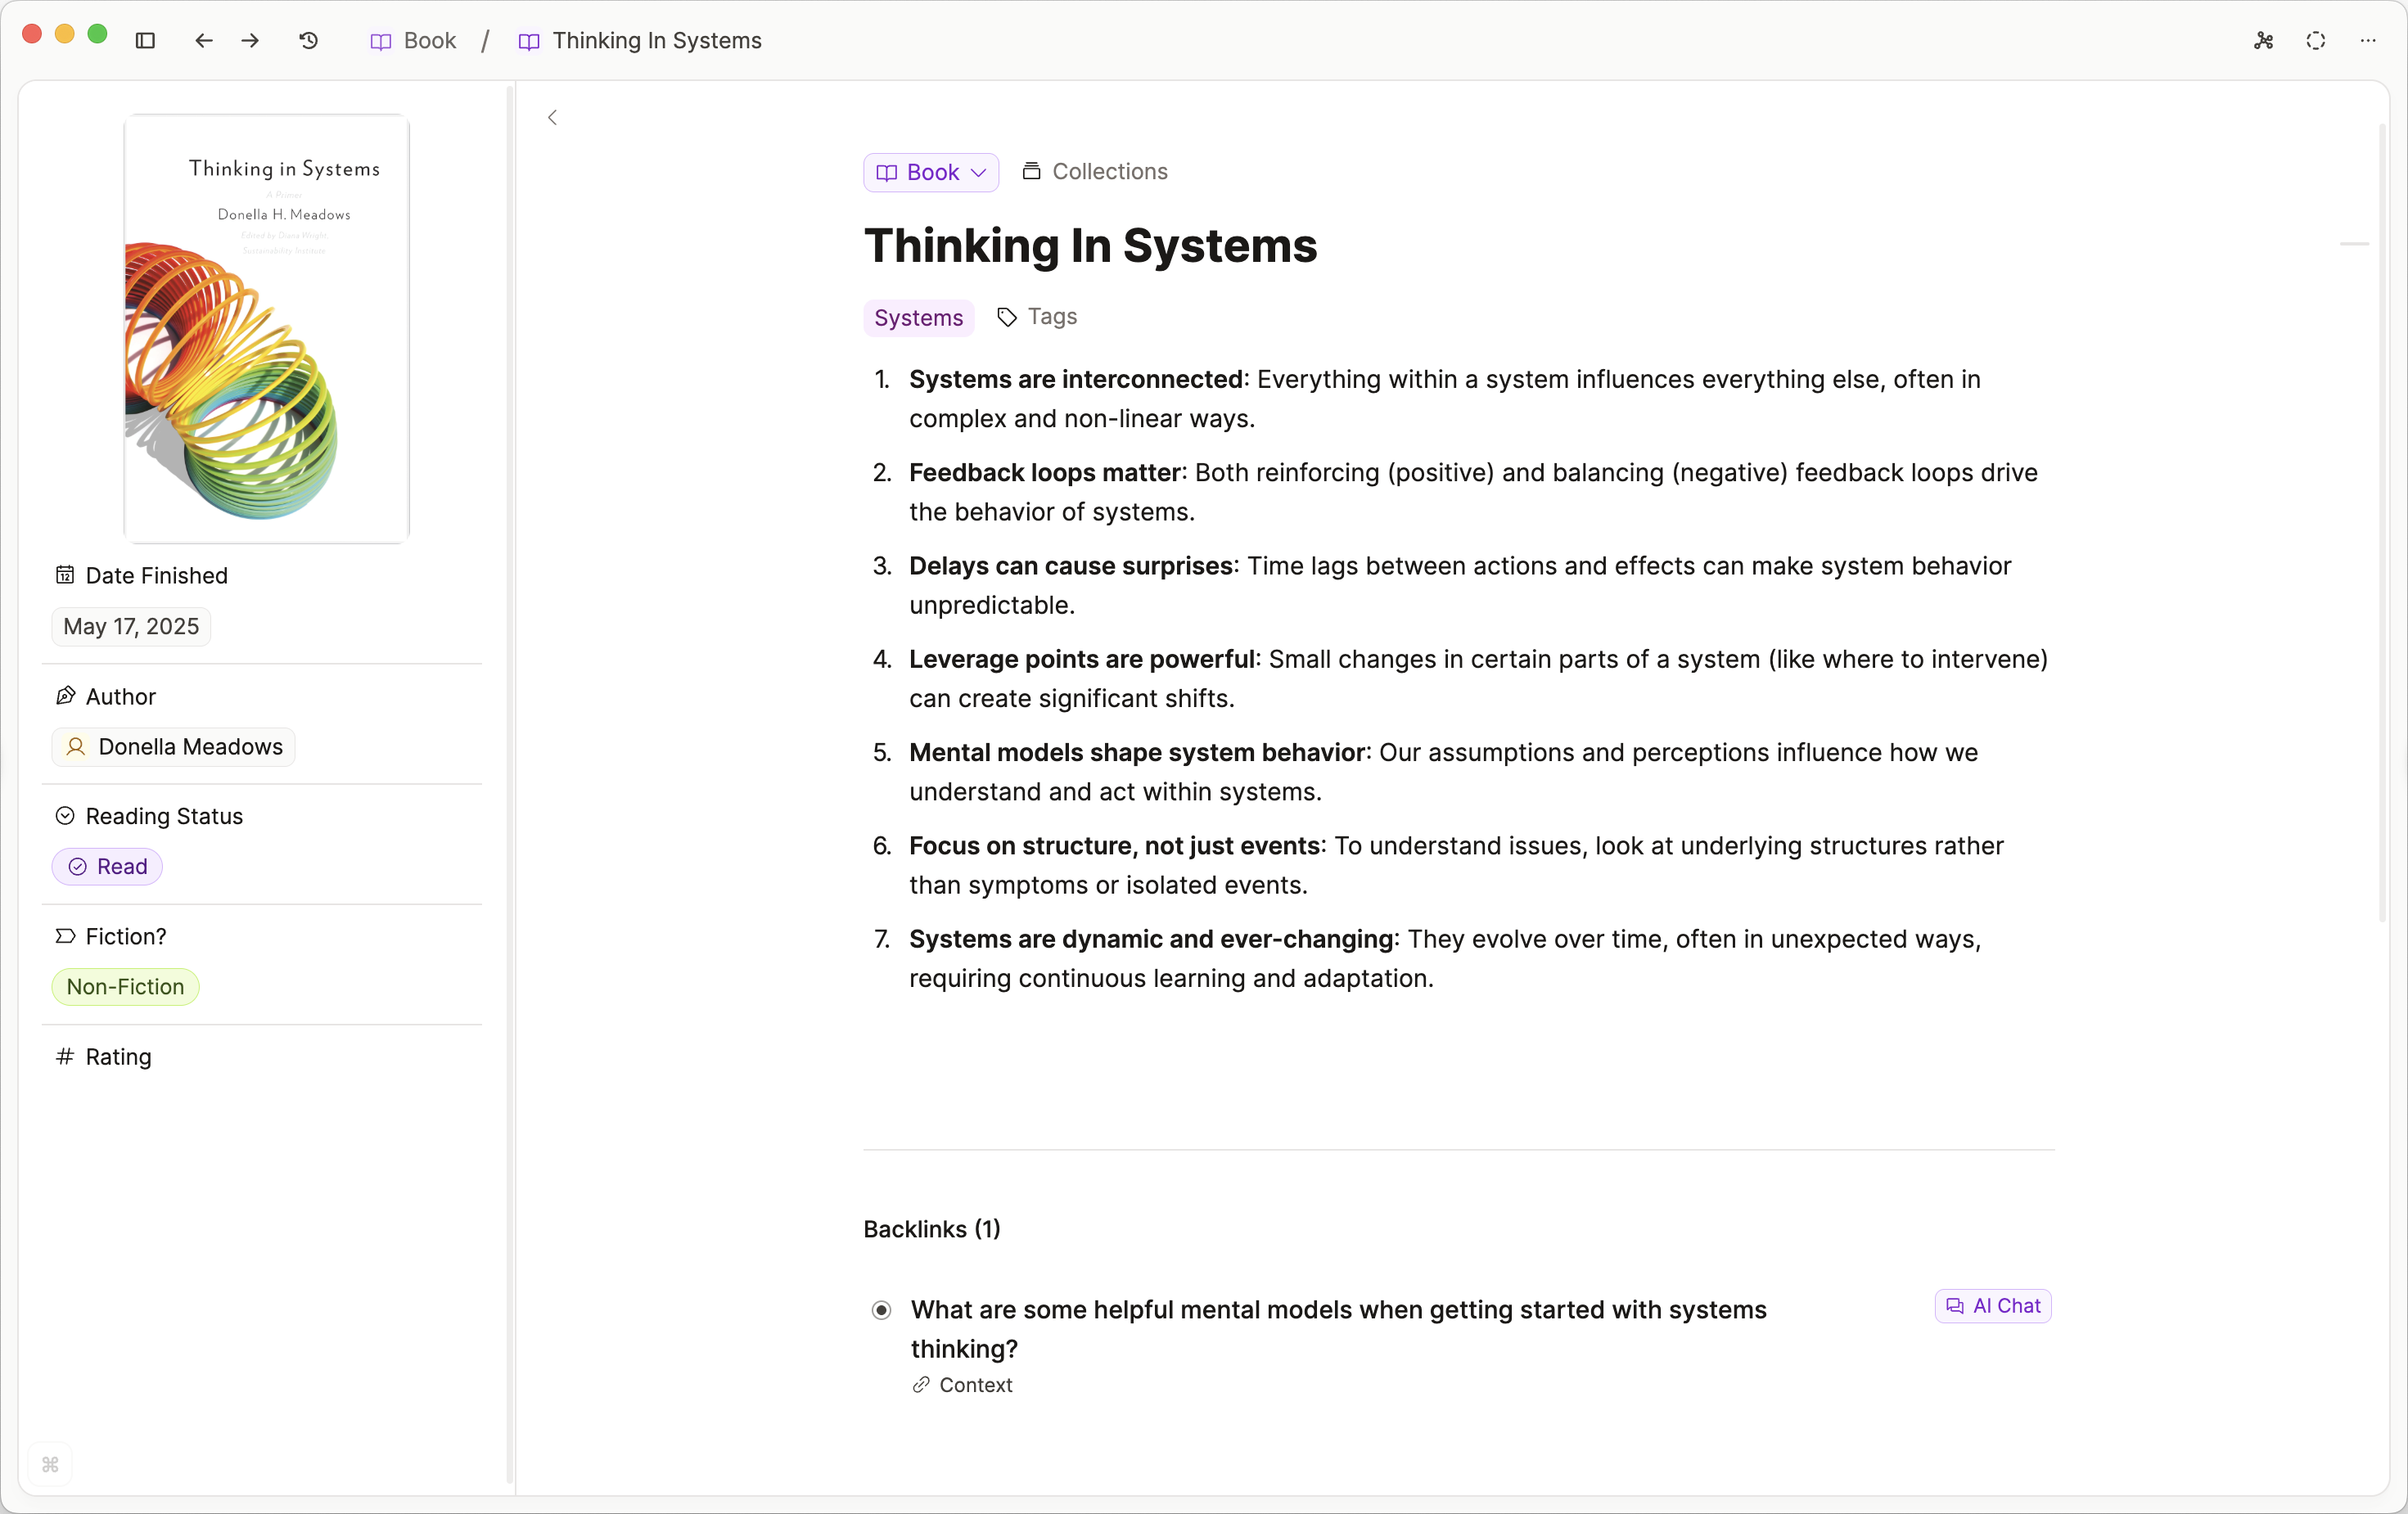2408x1514 pixels.
Task: Toggle the Non-Fiction tag chip
Action: pyautogui.click(x=125, y=986)
